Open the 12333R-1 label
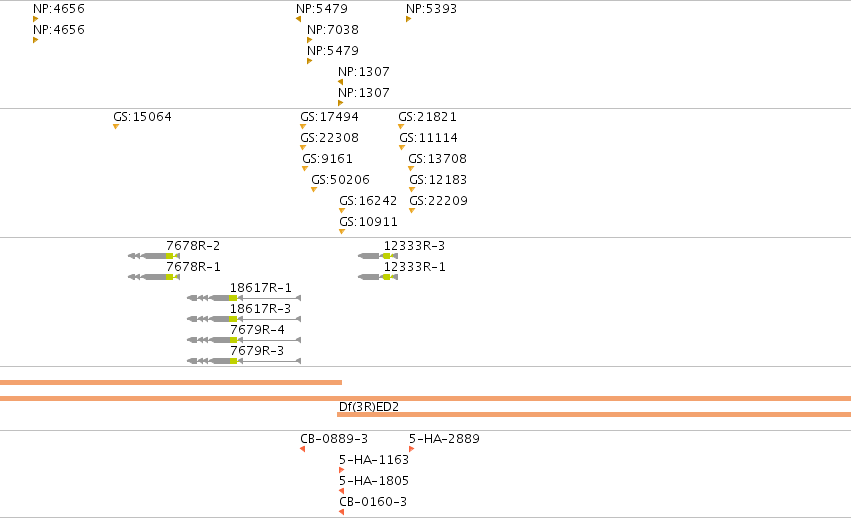This screenshot has height=518, width=851. point(415,267)
